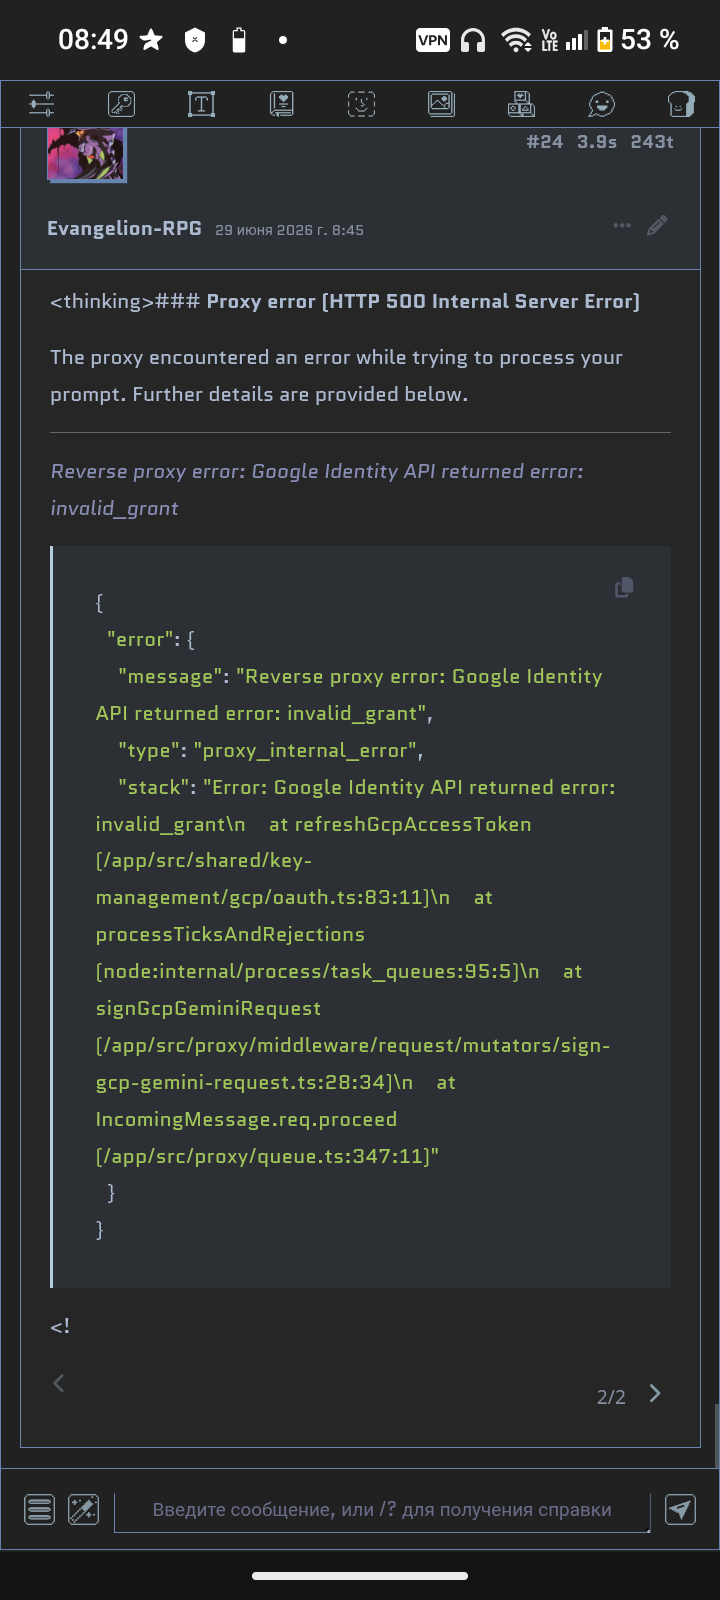The height and width of the screenshot is (1600, 720).
Task: Open backgrounds image icon
Action: pyautogui.click(x=441, y=104)
